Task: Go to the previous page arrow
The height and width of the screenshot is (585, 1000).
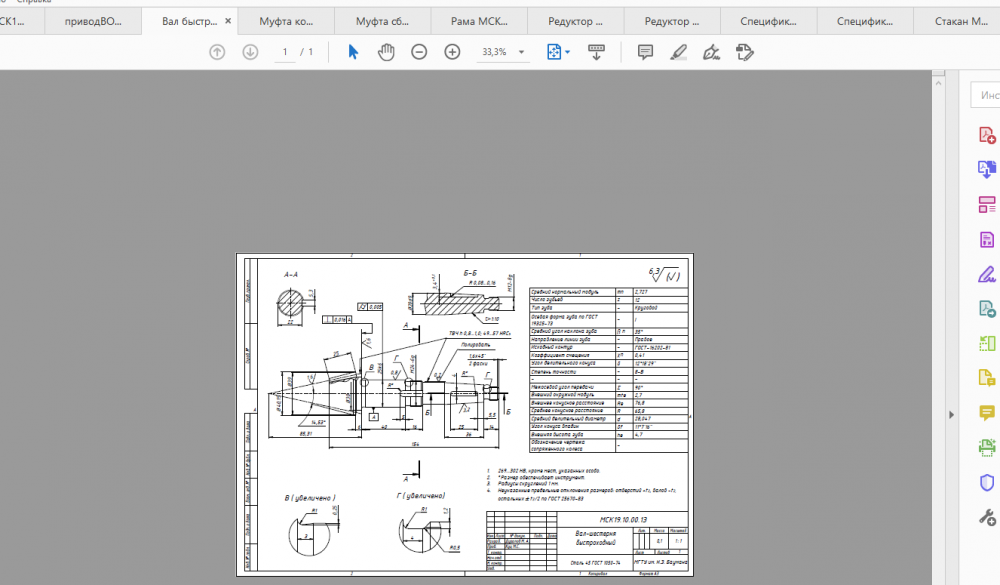Action: pos(217,52)
